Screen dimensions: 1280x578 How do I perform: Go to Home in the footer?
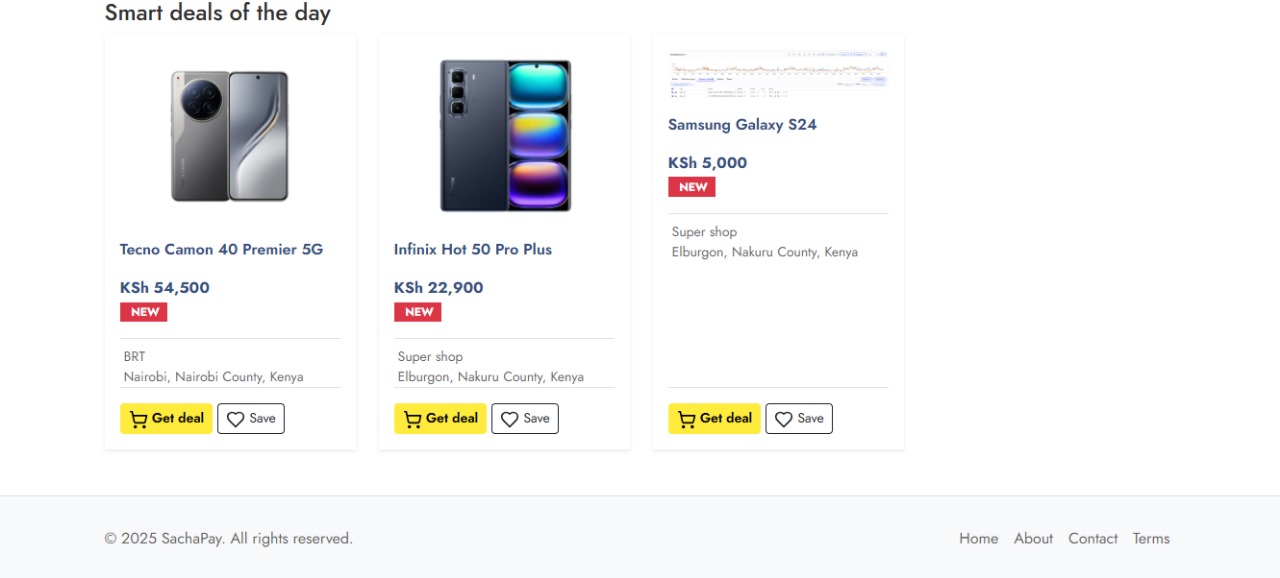tap(978, 538)
